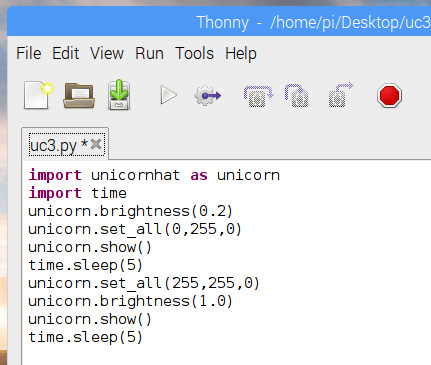Open the File menu
This screenshot has width=431, height=365.
tap(29, 53)
